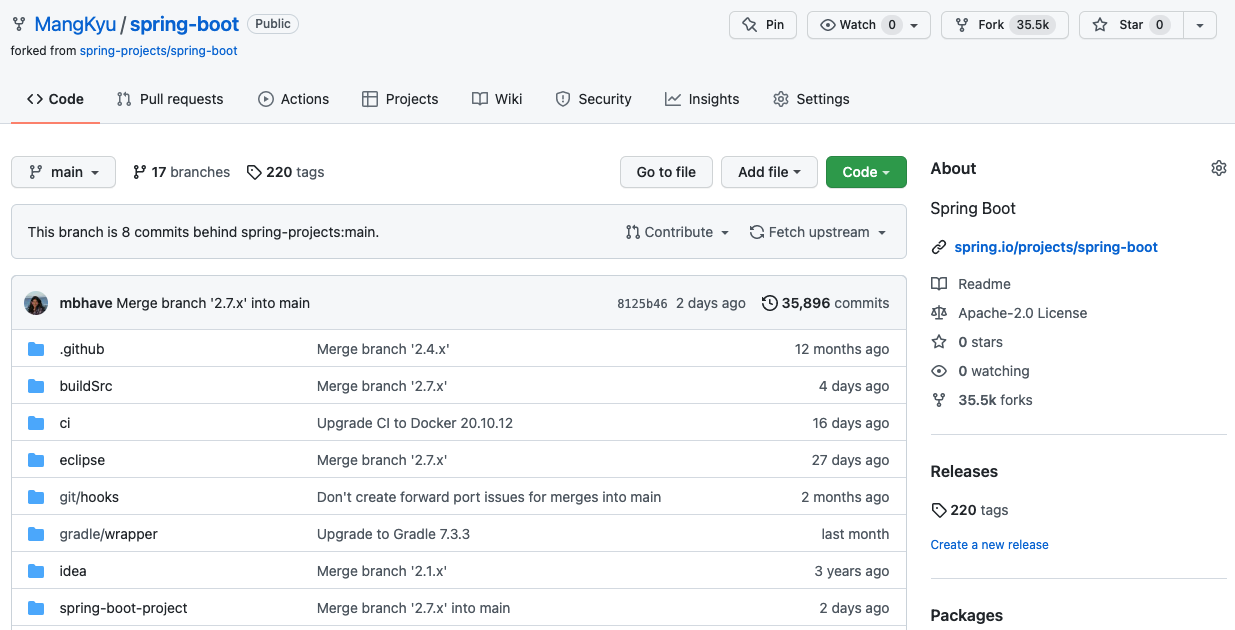
Task: Pin the repository with the Pin button
Action: point(763,25)
